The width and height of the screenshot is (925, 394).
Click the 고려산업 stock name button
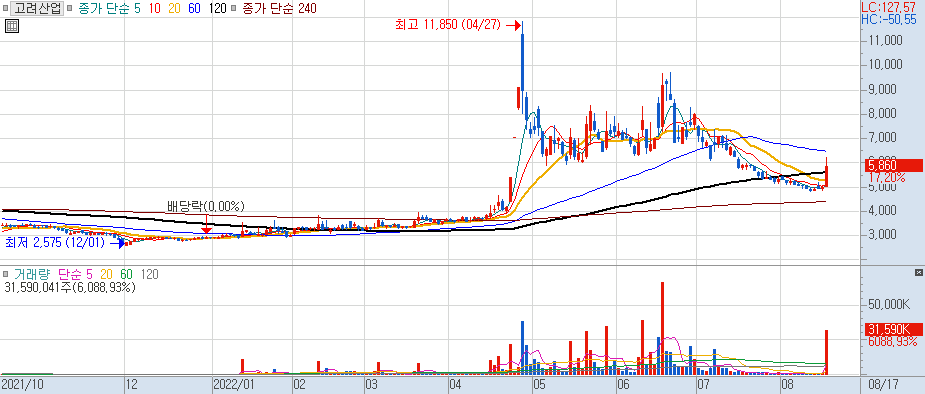pyautogui.click(x=37, y=9)
